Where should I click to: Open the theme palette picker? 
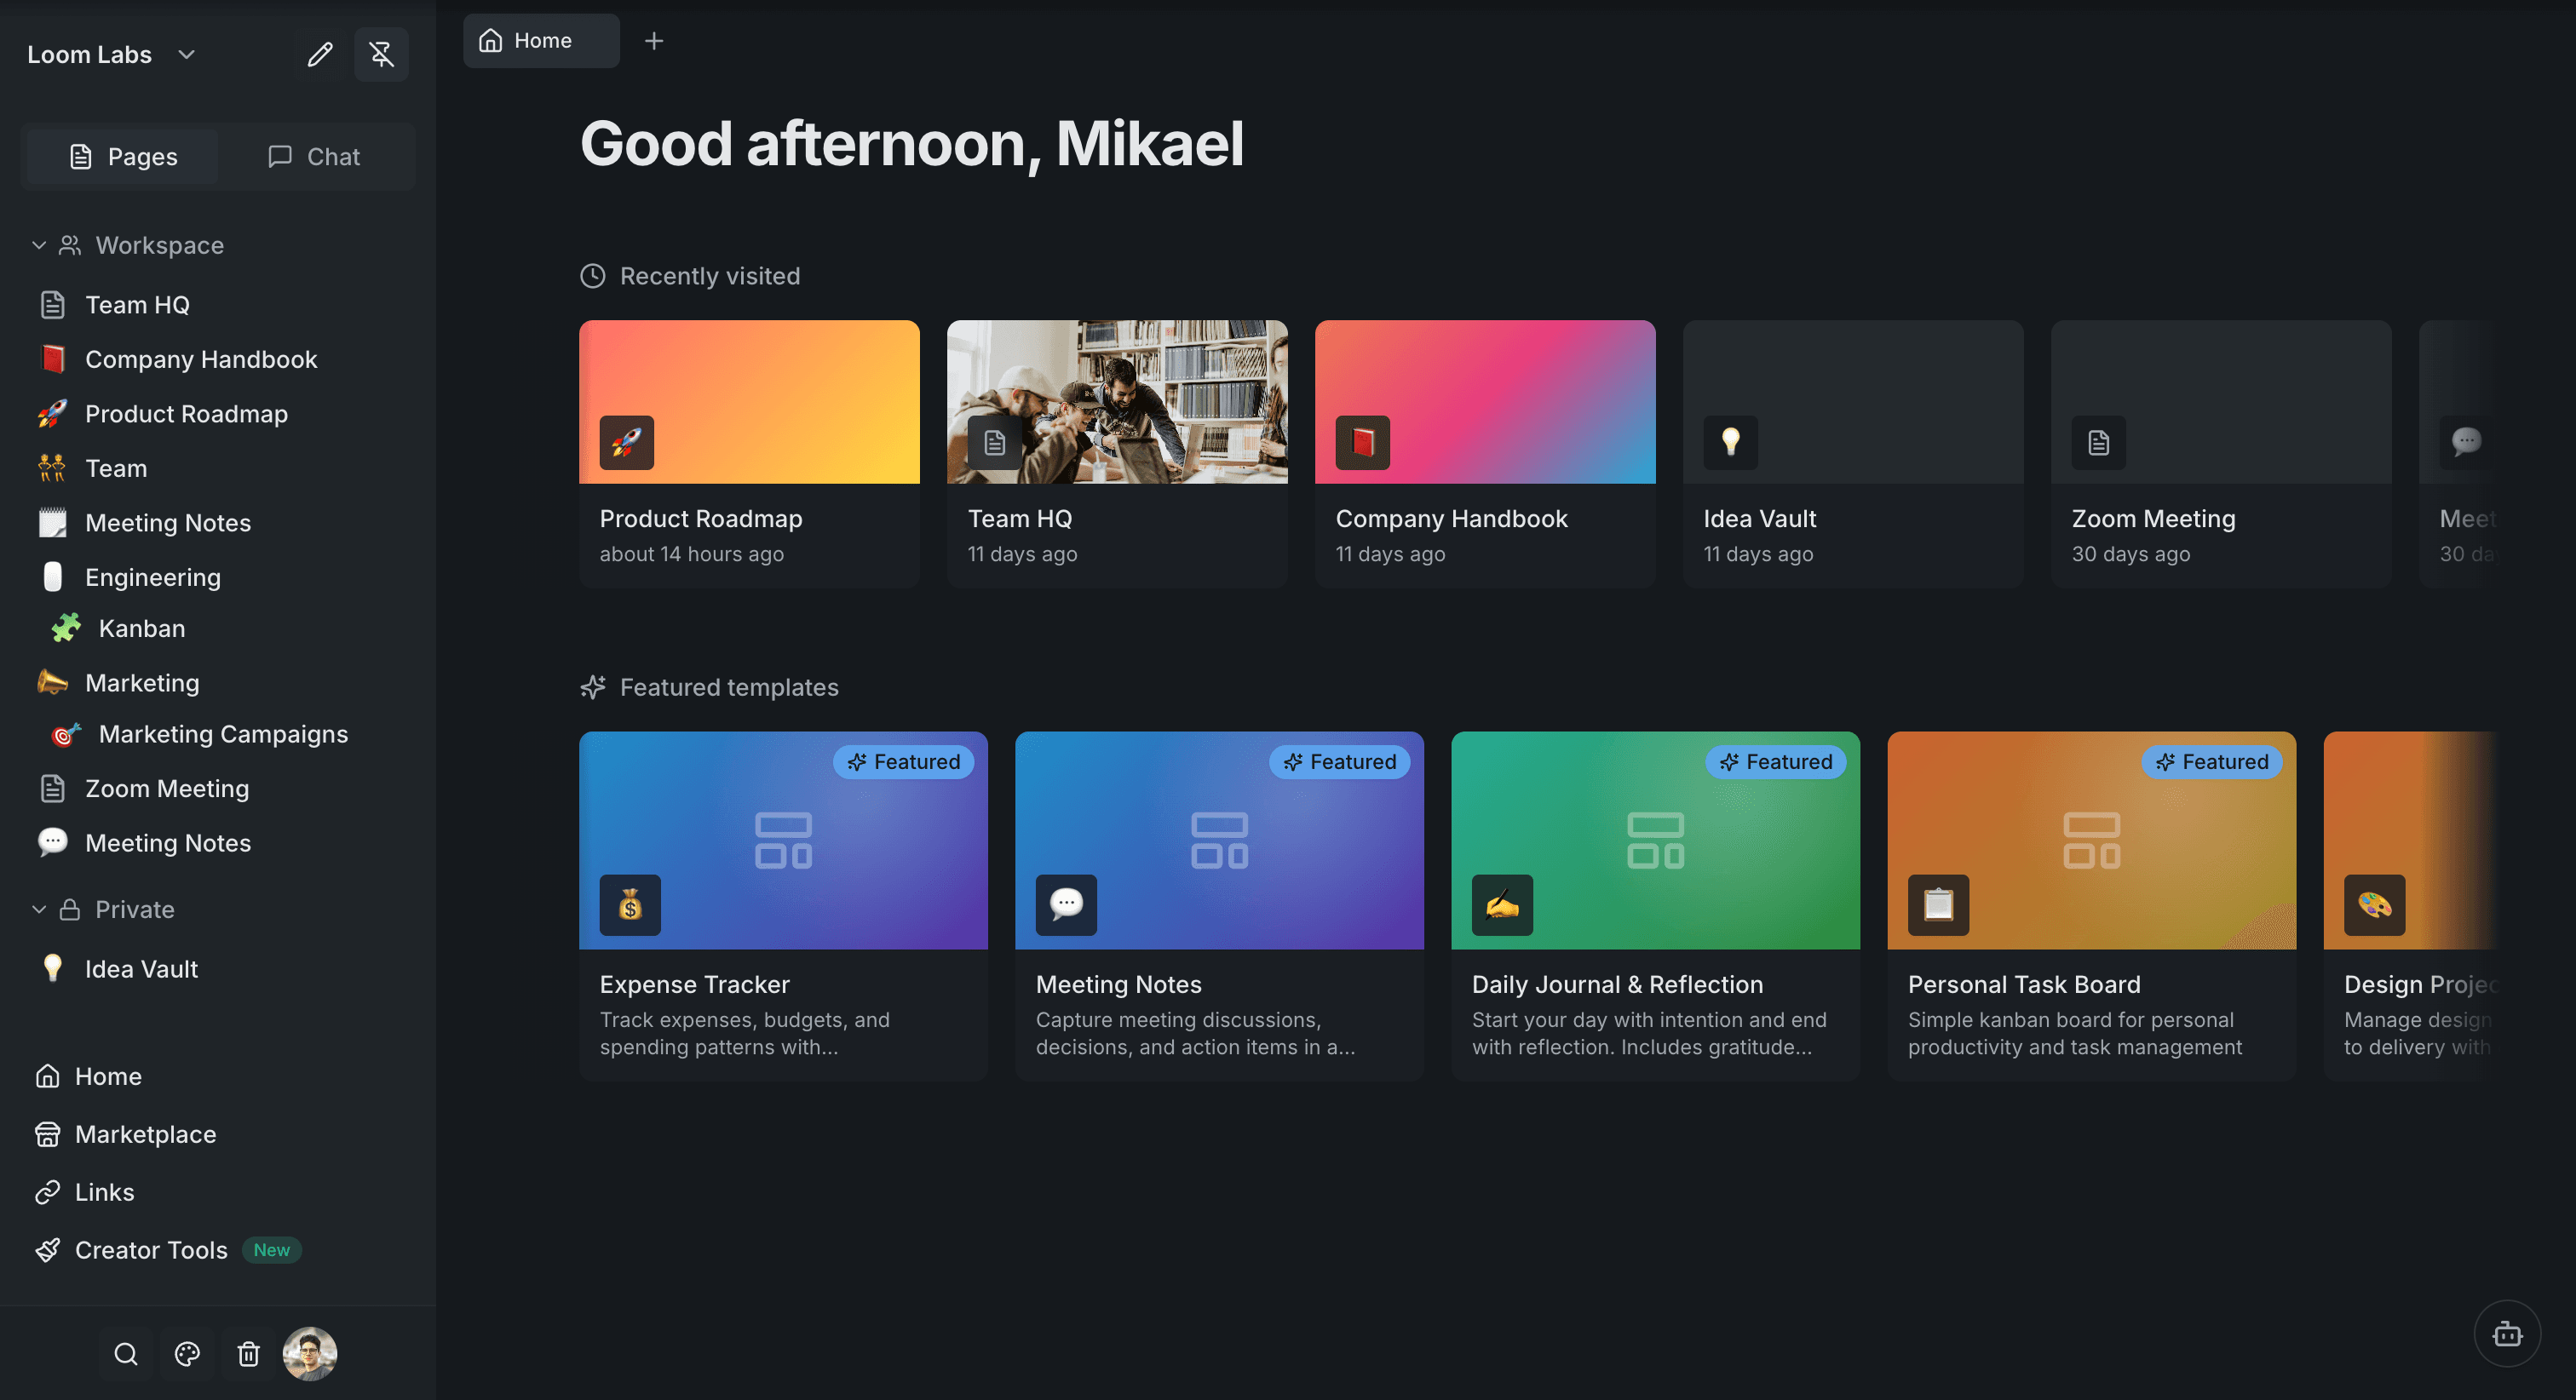187,1354
